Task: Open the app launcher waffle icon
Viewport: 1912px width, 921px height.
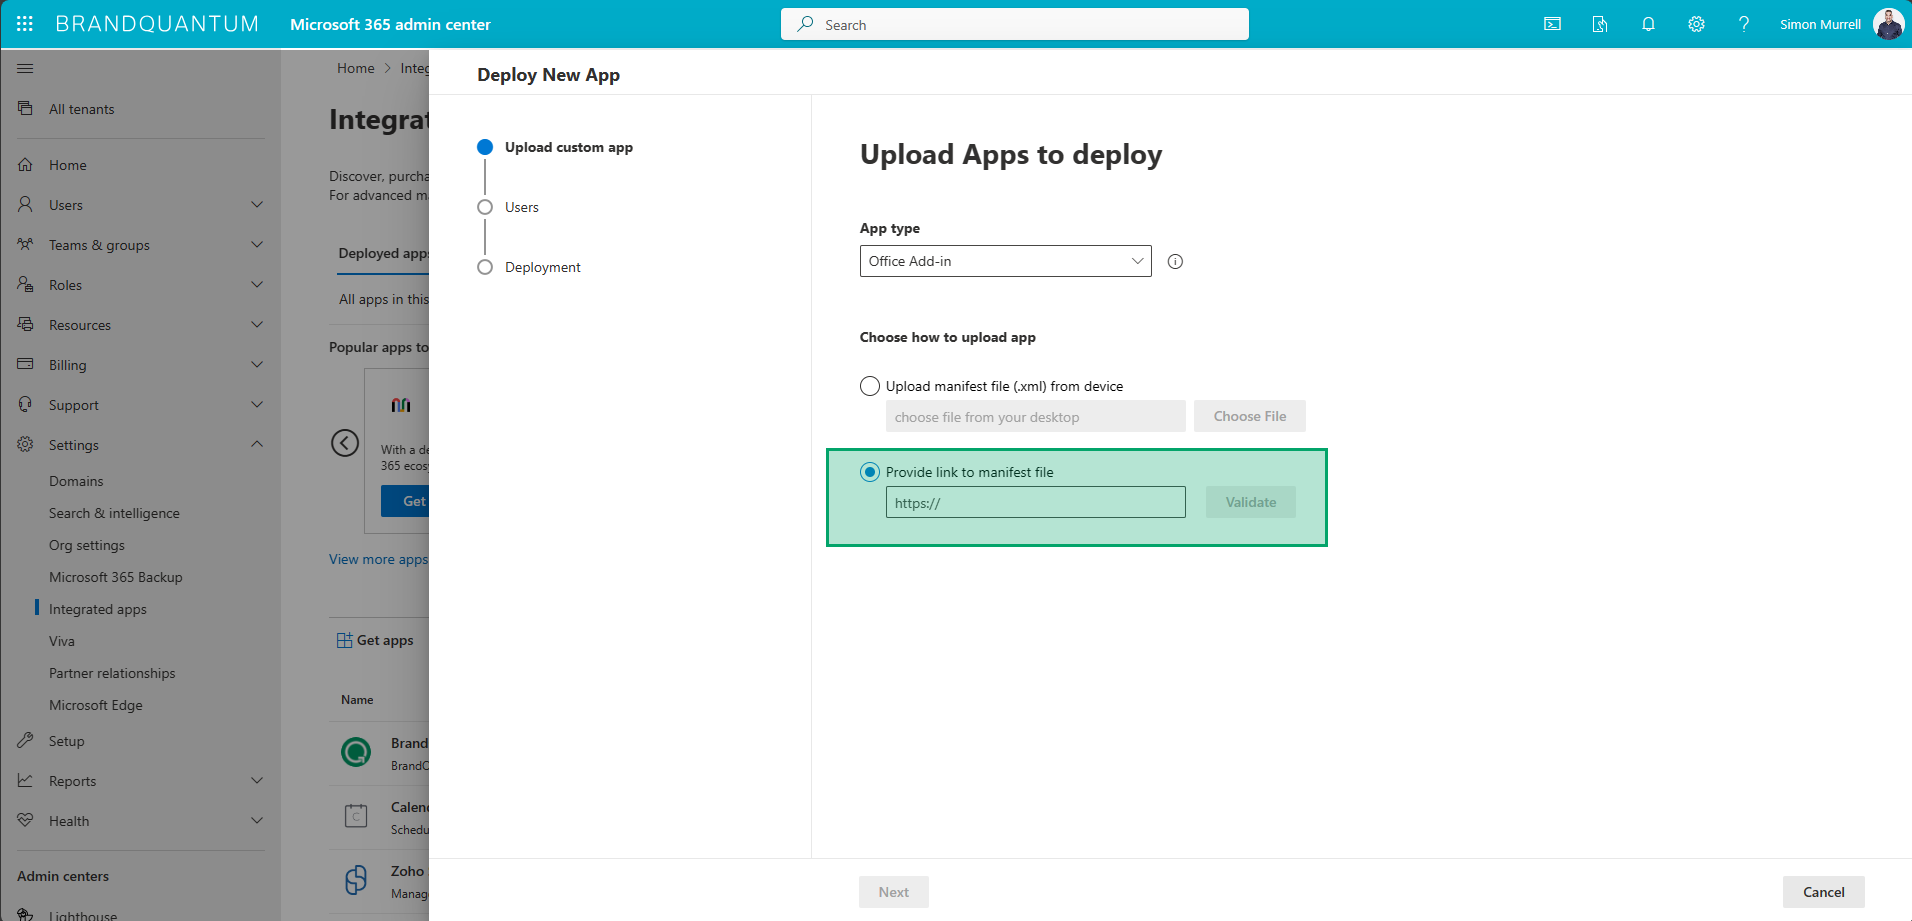Action: coord(25,24)
